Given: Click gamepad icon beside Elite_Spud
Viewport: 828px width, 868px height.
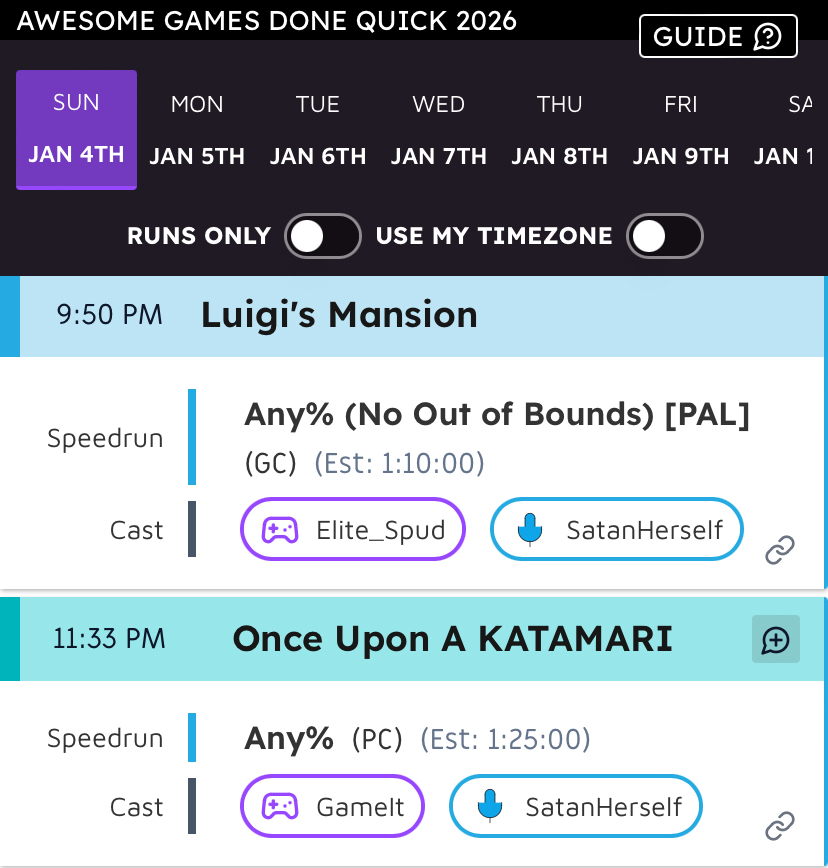Looking at the screenshot, I should pos(280,529).
